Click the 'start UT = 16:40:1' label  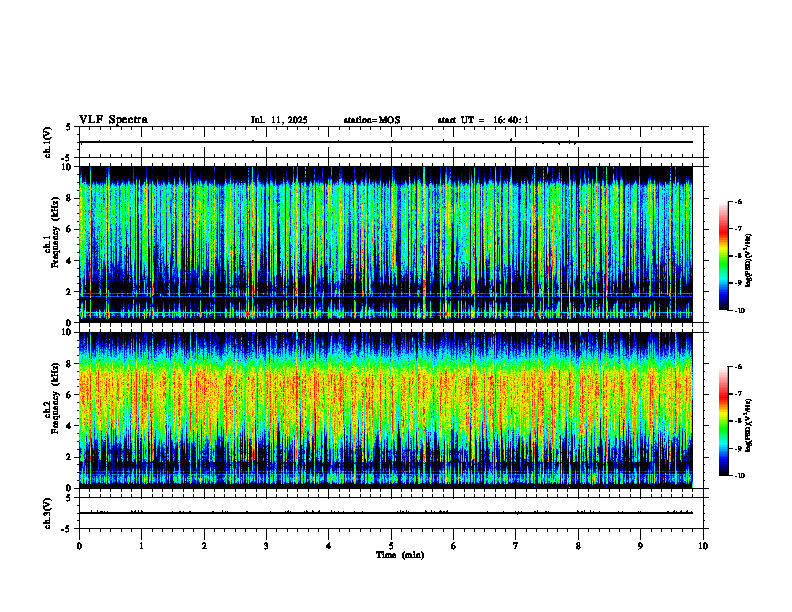pos(483,120)
